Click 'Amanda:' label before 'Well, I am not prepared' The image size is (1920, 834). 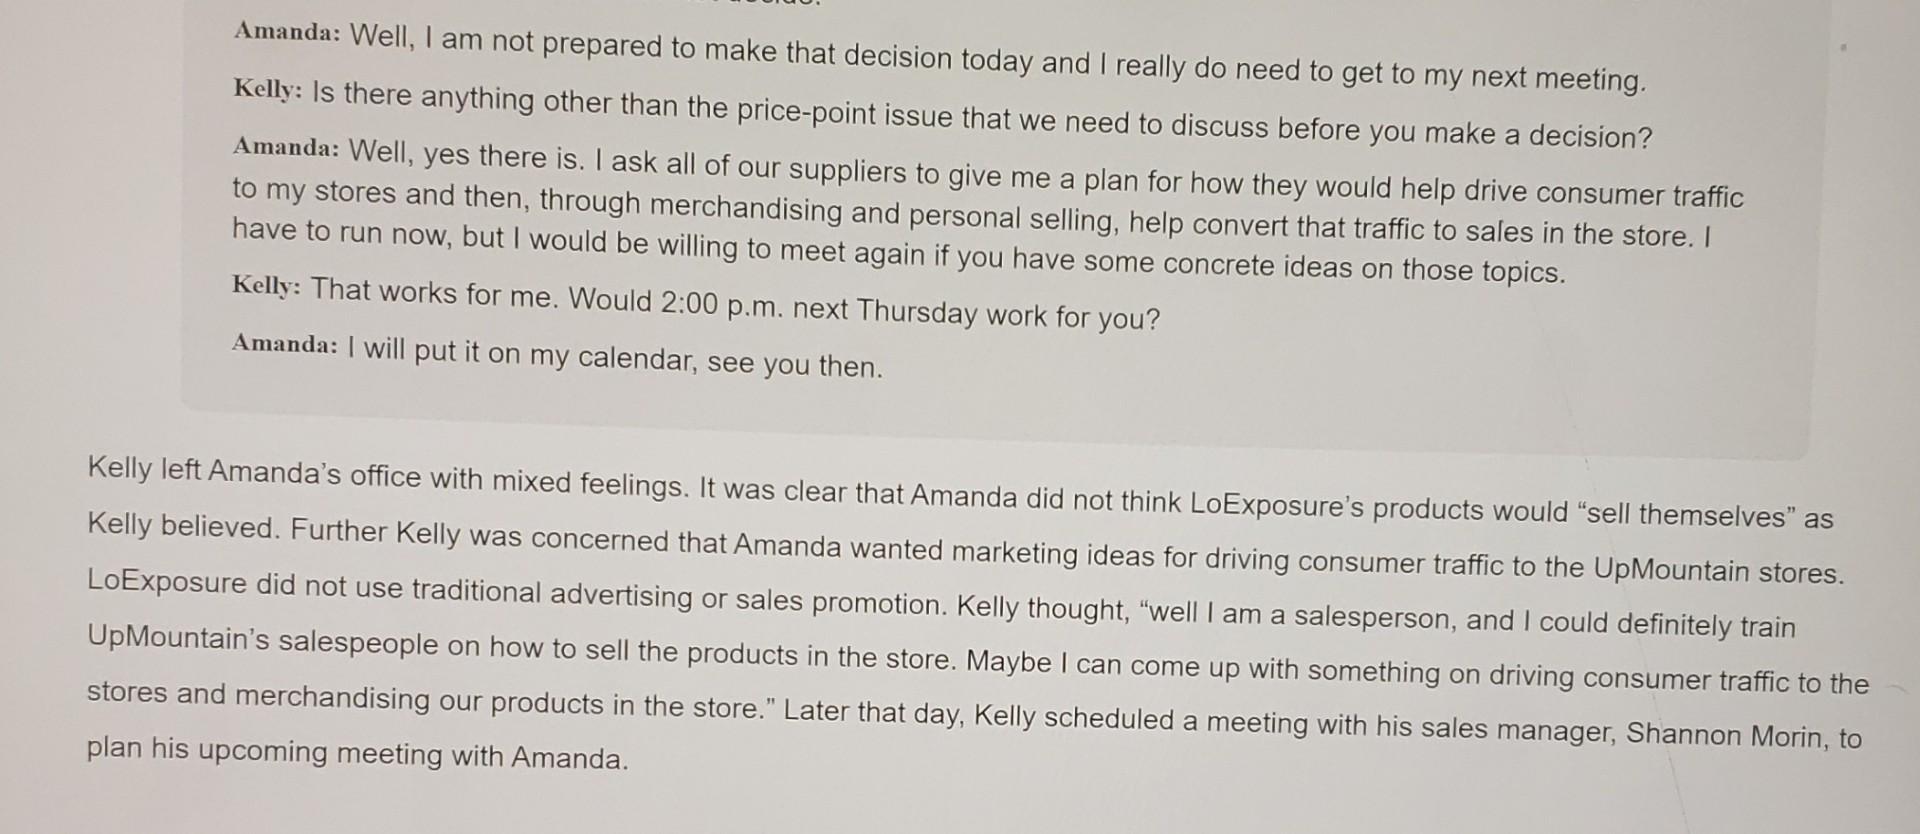pyautogui.click(x=288, y=32)
